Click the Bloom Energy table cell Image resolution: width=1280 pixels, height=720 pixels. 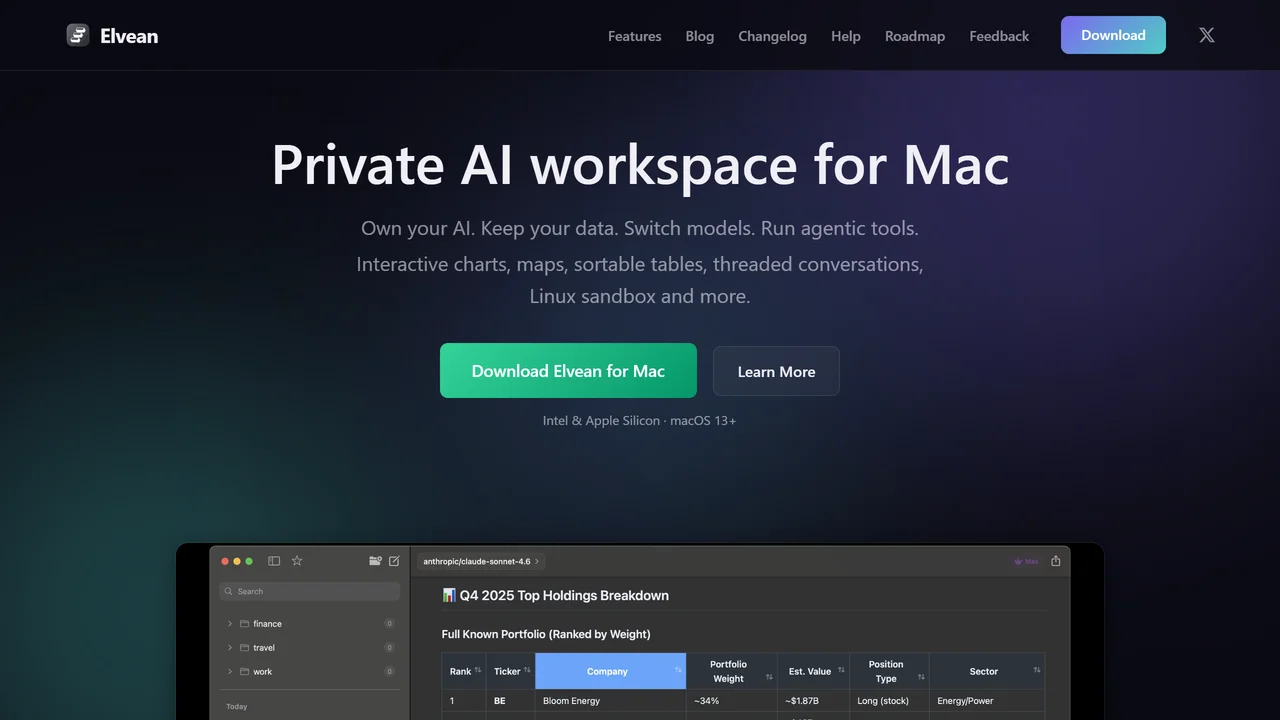(x=611, y=701)
